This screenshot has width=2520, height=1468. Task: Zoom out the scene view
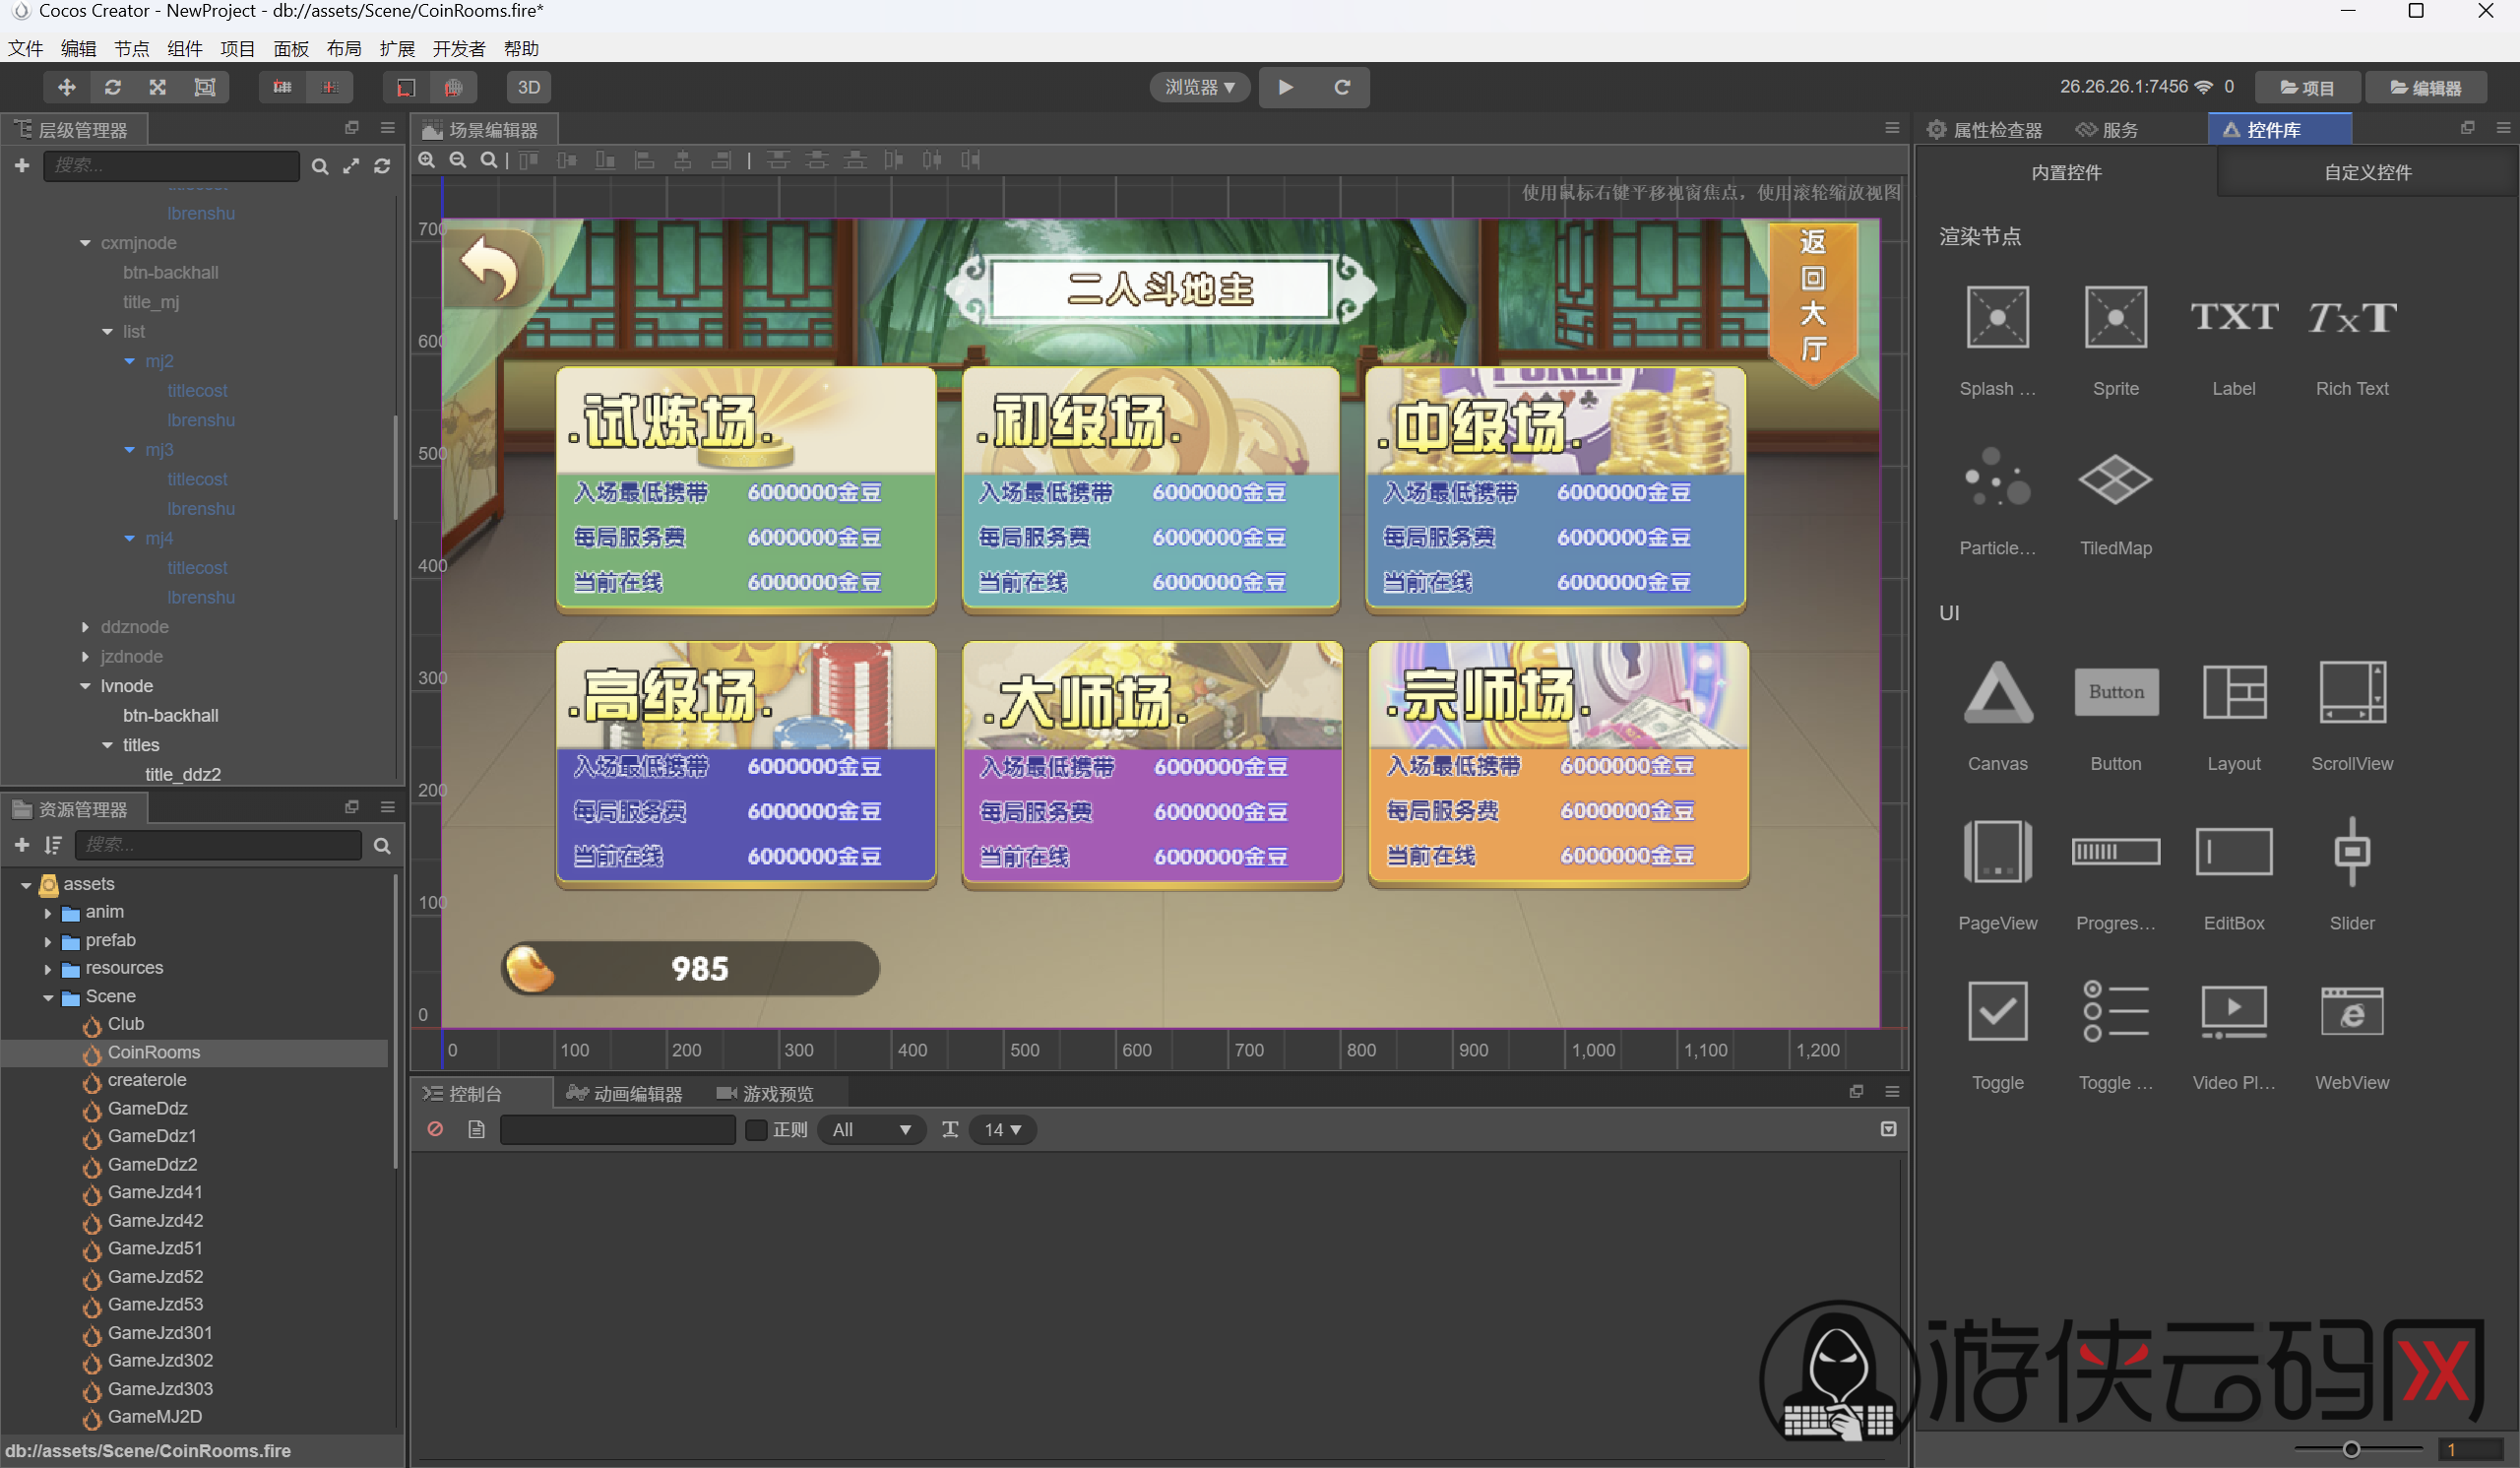click(x=458, y=160)
